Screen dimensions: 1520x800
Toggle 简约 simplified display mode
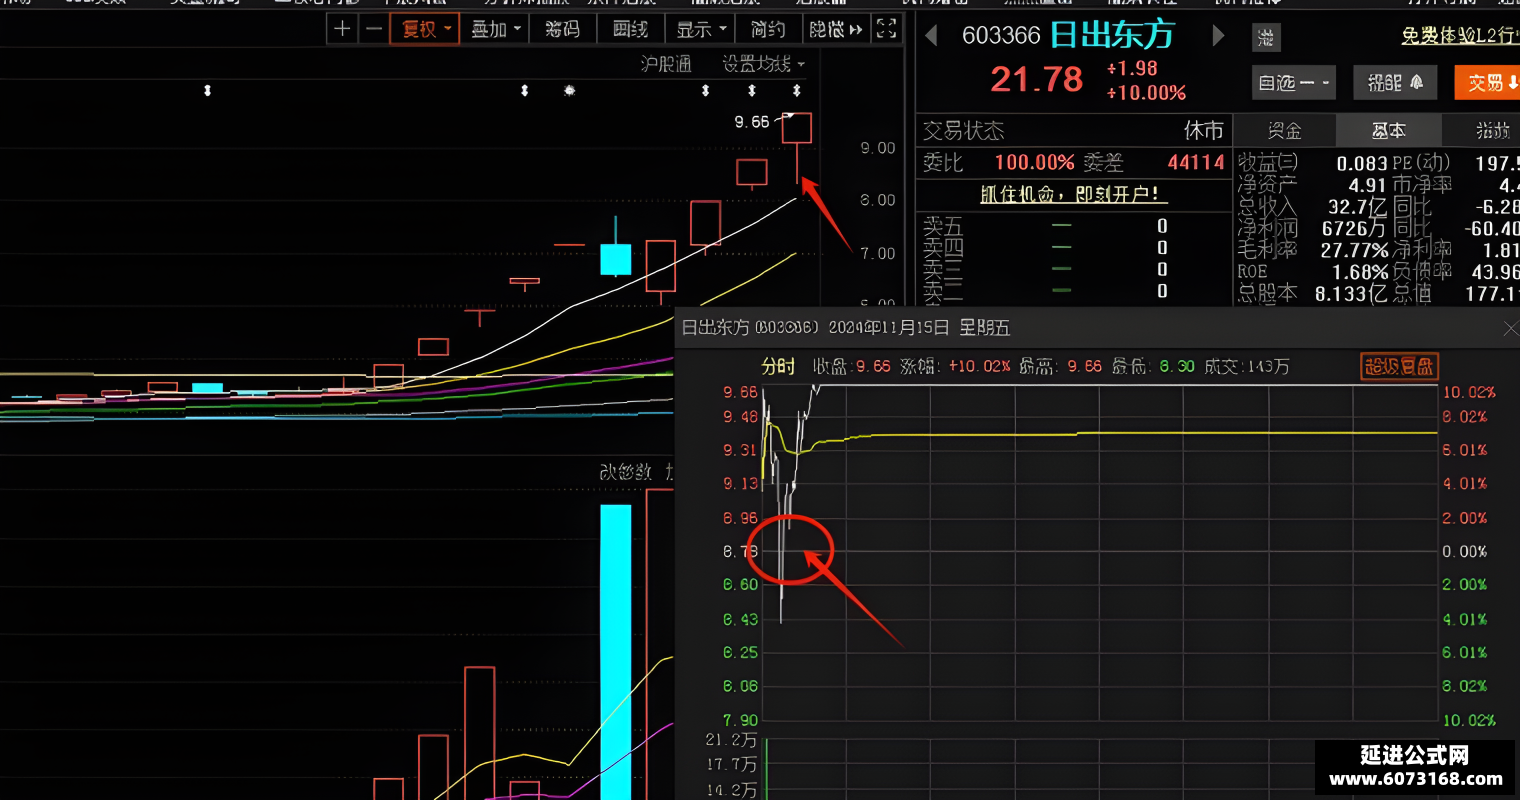click(x=768, y=29)
